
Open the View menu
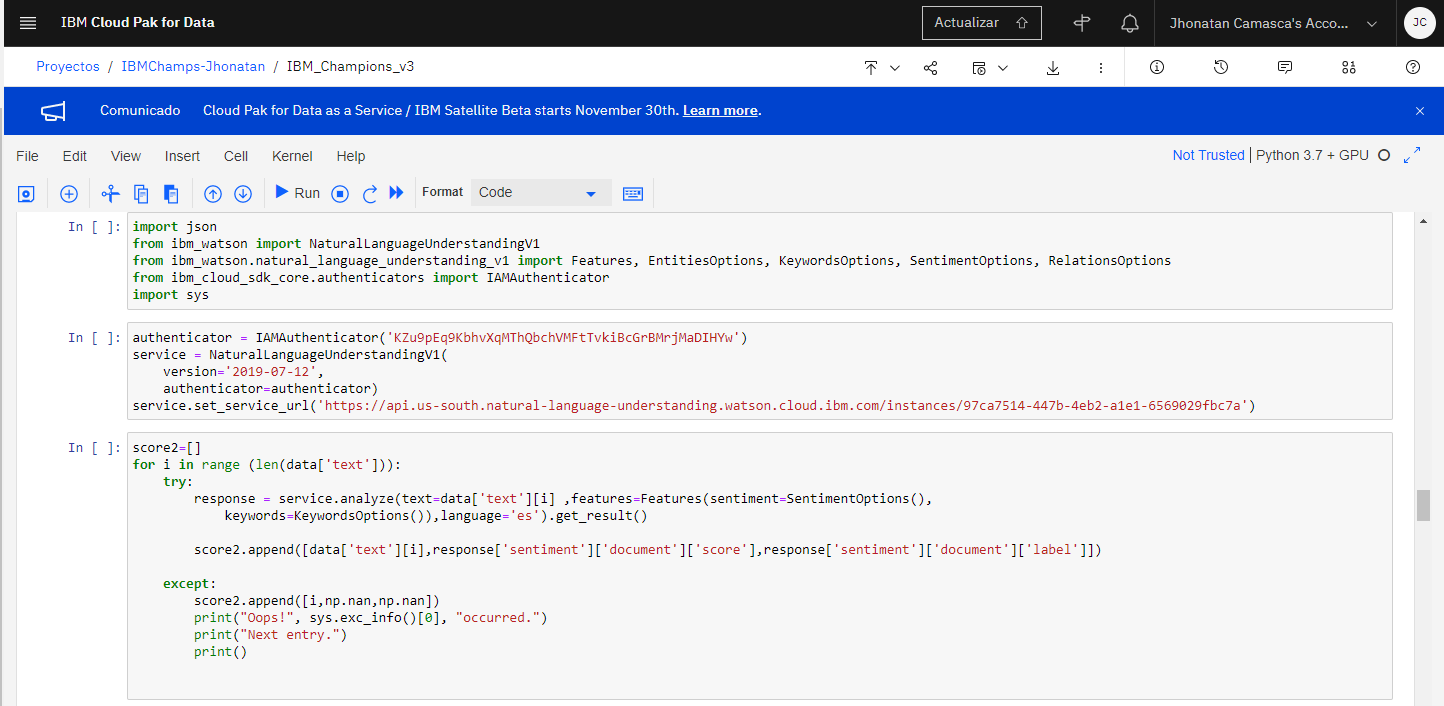pos(126,156)
